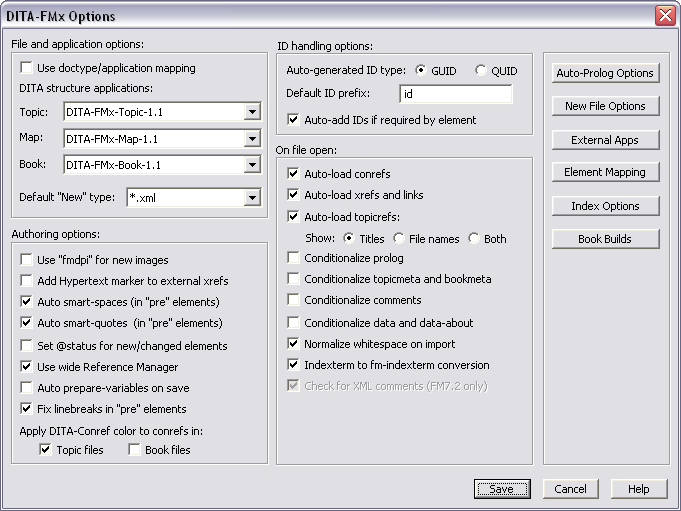
Task: Open Index Options
Action: [x=605, y=206]
